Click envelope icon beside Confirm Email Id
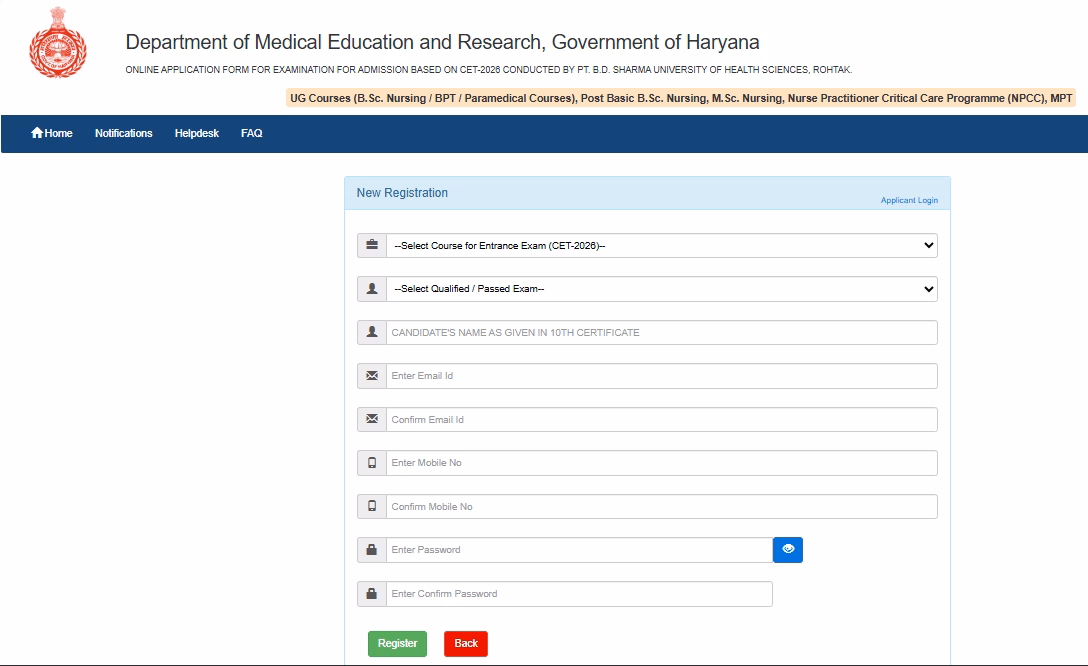Screen dimensions: 1088x666 click(372, 419)
